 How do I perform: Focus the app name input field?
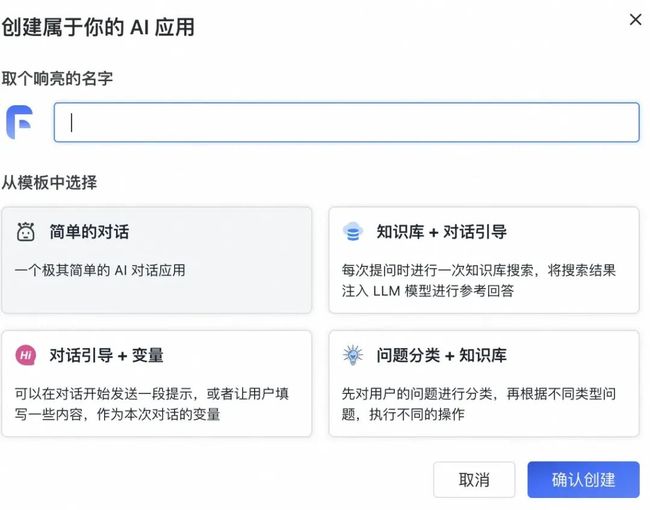click(347, 122)
